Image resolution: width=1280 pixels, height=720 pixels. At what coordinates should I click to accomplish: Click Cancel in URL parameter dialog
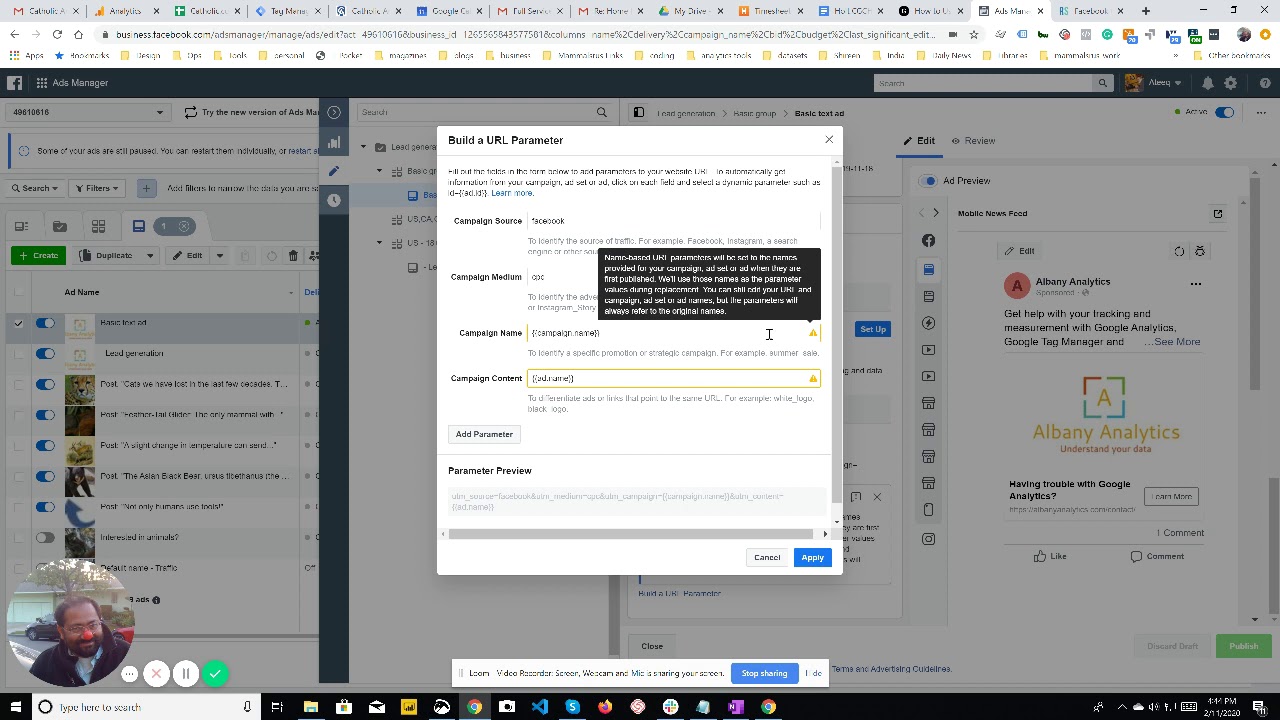click(767, 557)
